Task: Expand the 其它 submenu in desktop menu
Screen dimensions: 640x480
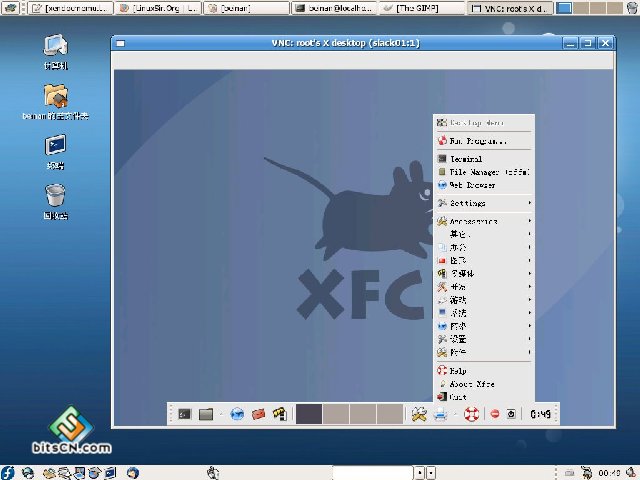Action: 484,234
